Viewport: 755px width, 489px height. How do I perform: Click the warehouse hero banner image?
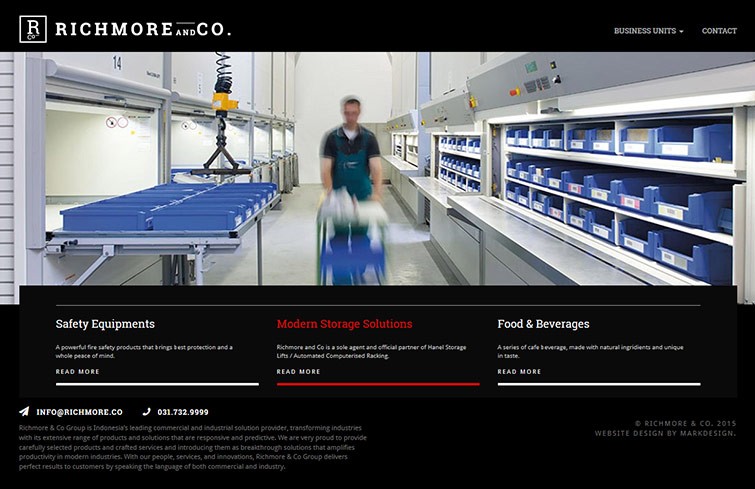378,168
